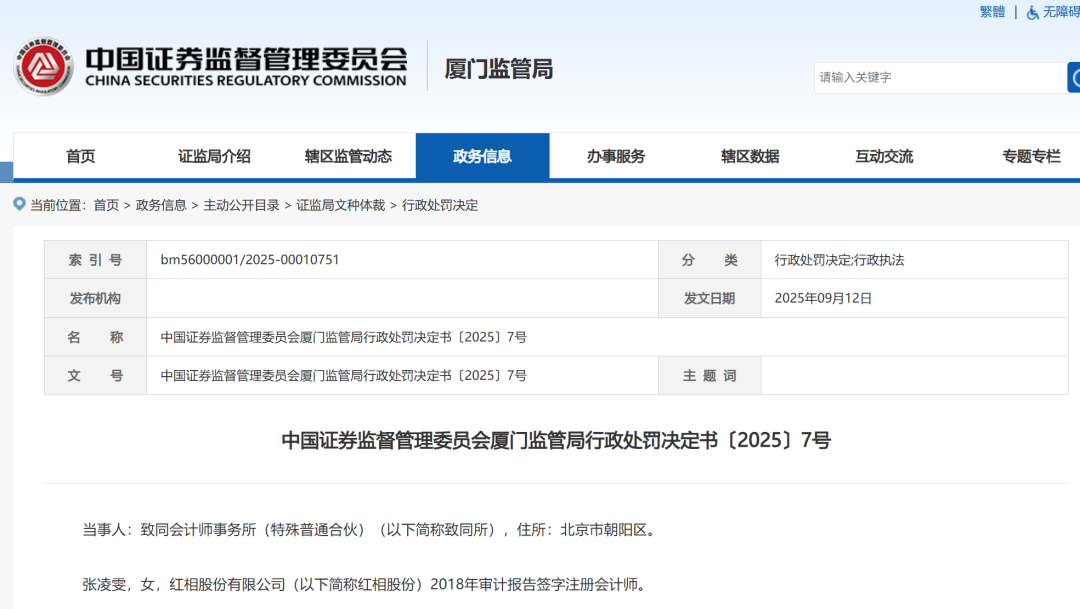Screen dimensions: 1080x609
Task: Click the 分类 label cell
Action: [x=709, y=260]
